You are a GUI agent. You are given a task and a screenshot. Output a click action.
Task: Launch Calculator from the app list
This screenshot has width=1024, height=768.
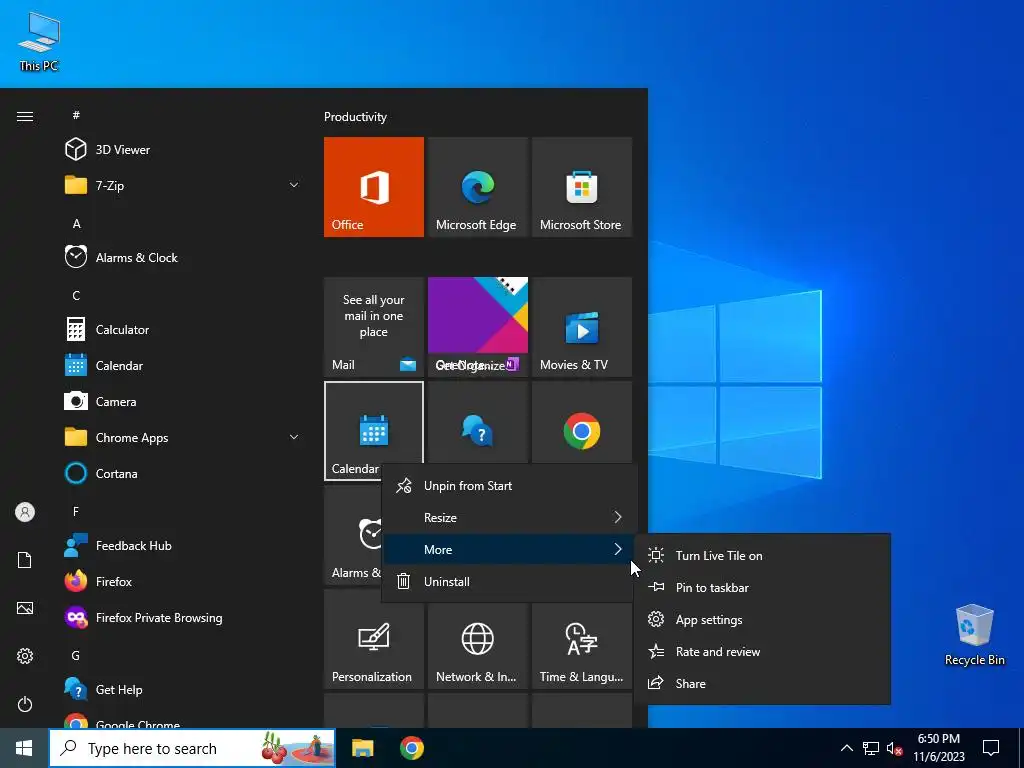(x=183, y=330)
